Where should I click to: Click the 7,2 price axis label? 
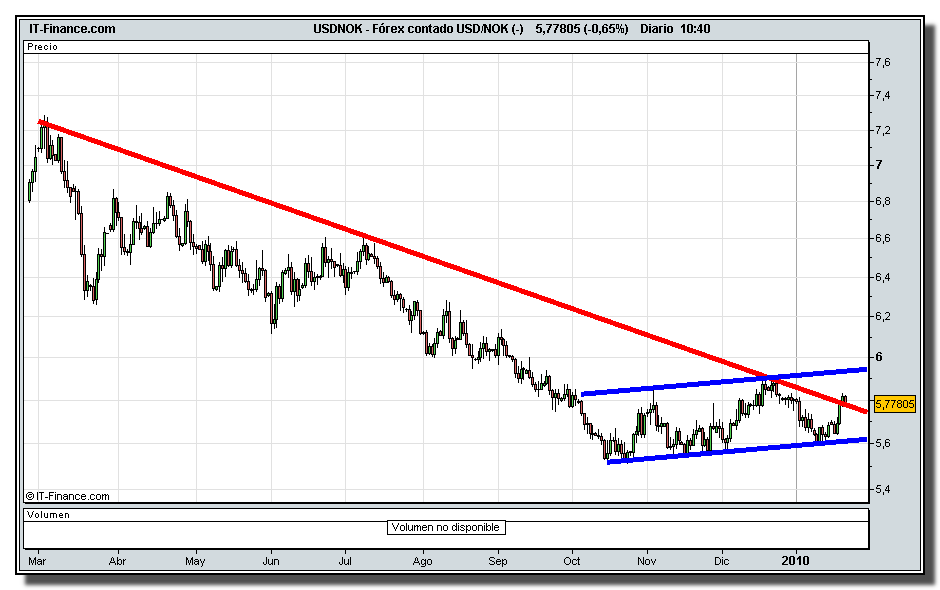tap(882, 131)
